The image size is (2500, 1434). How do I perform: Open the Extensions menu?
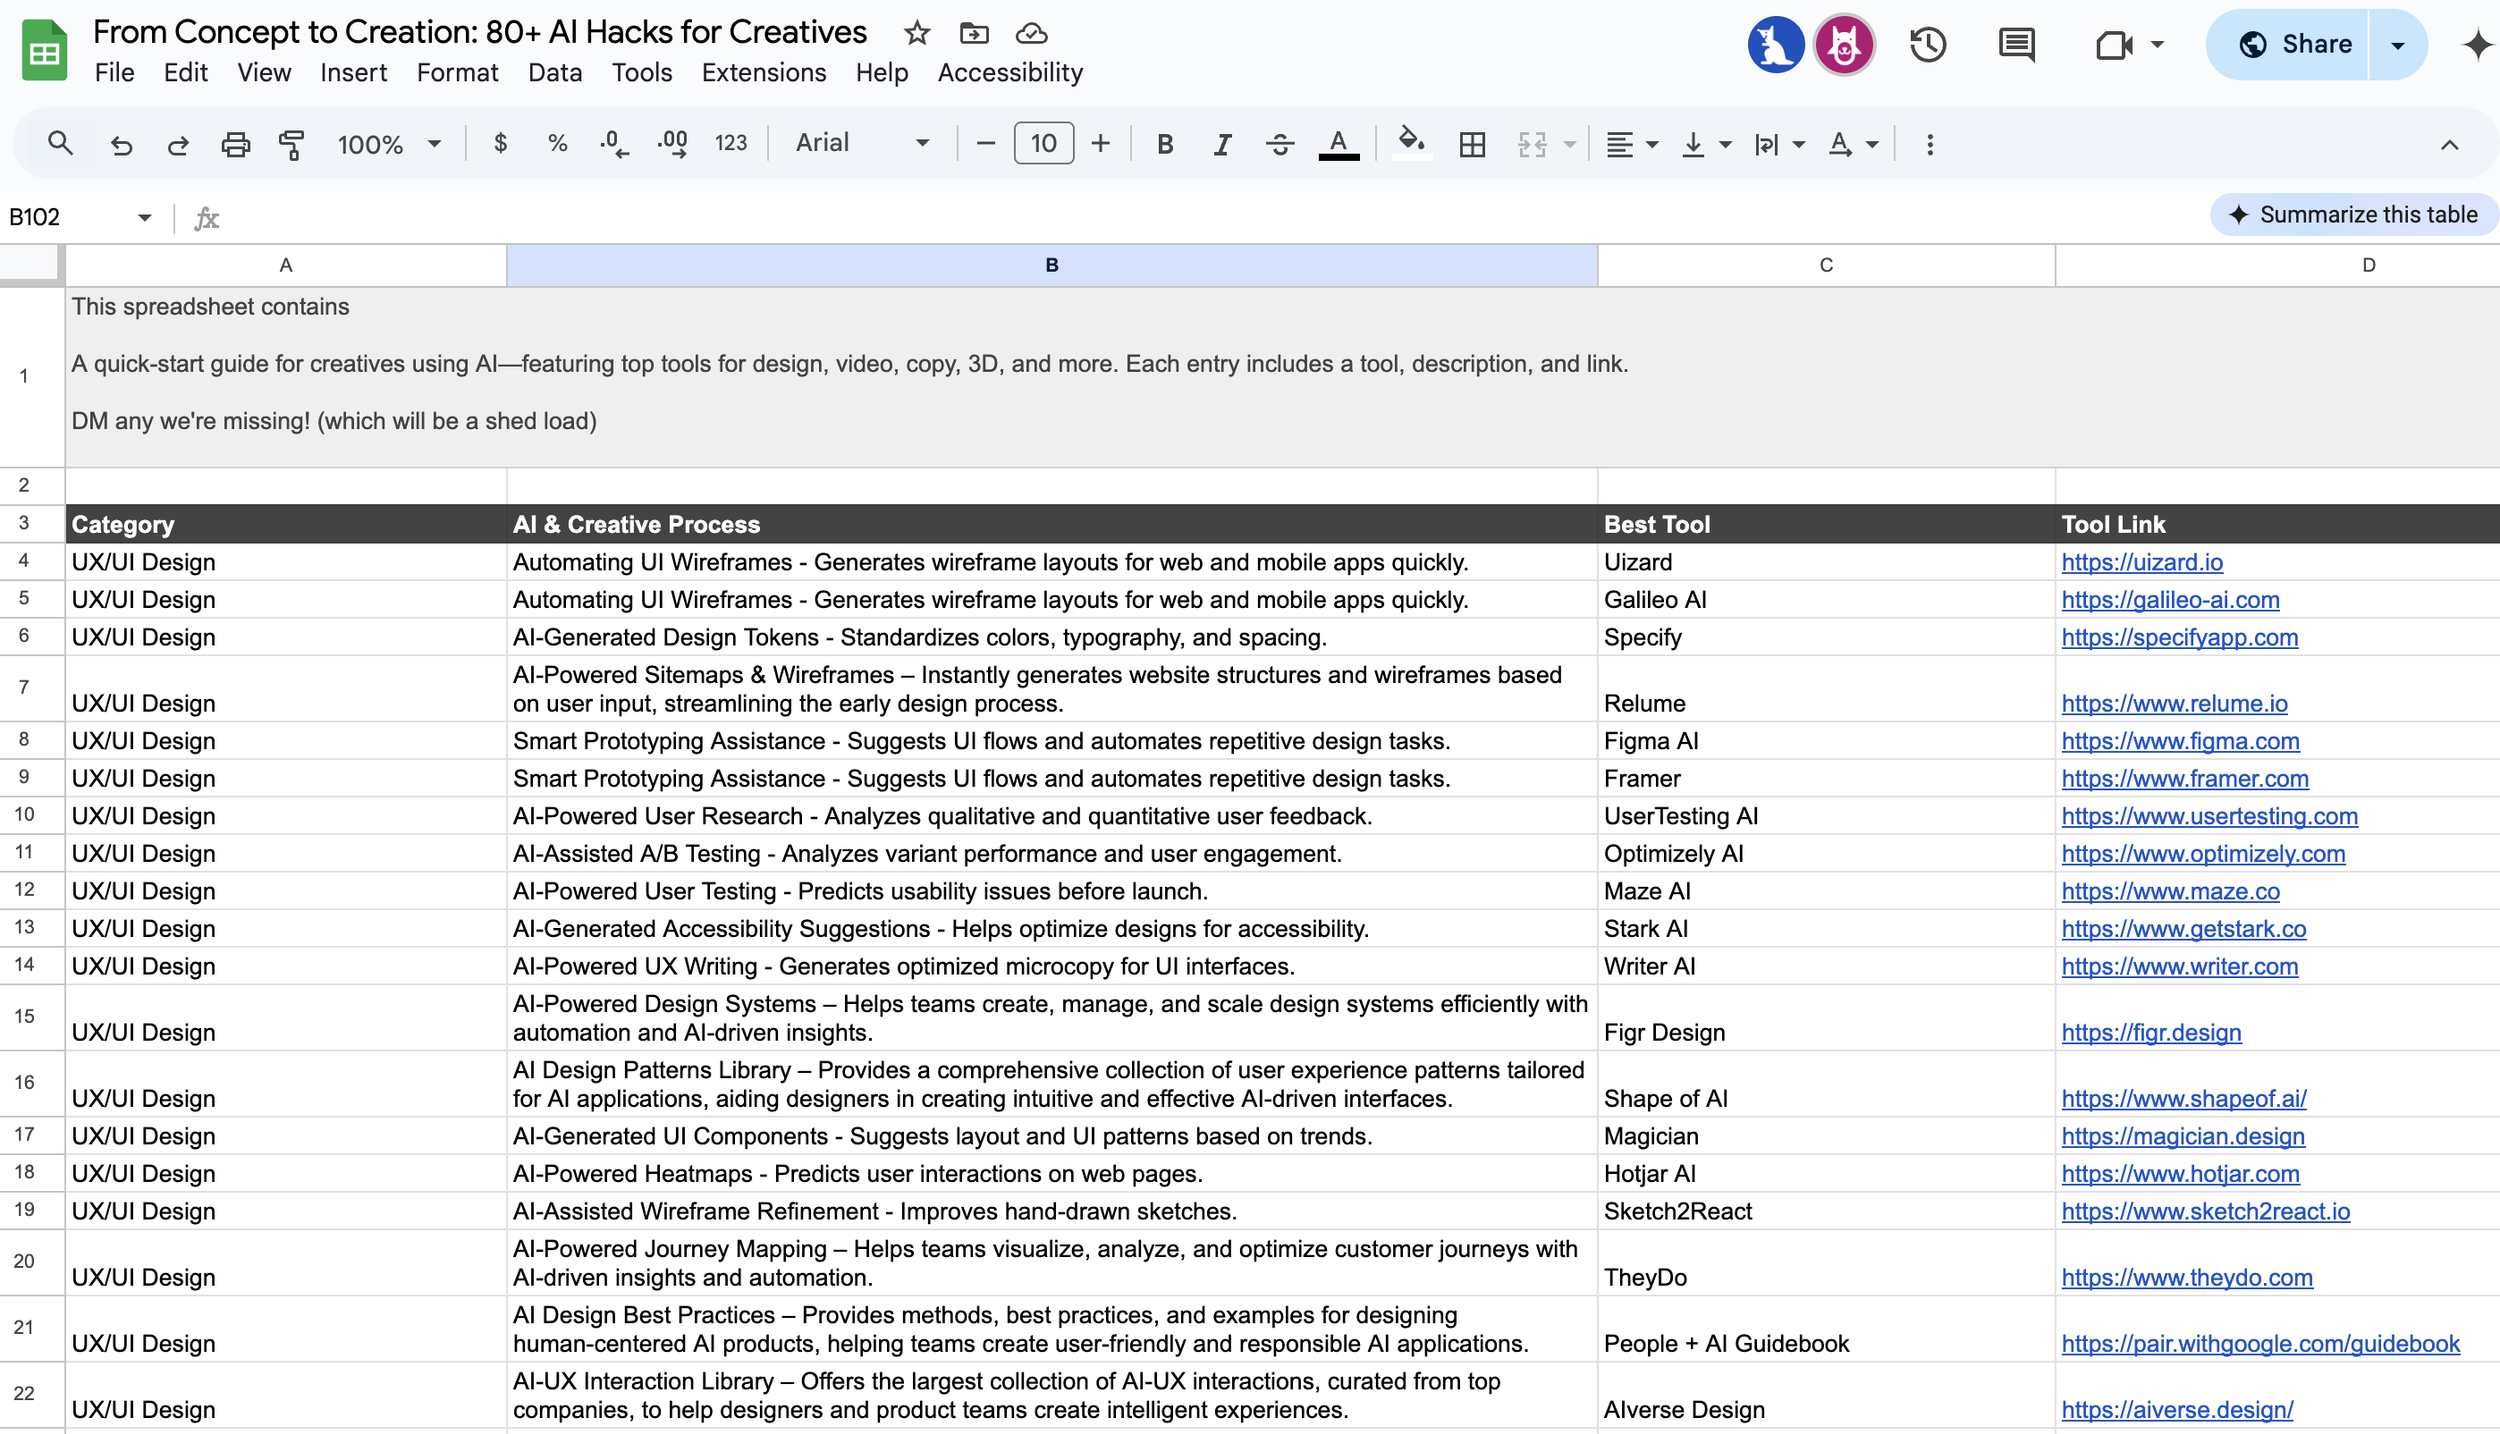763,72
